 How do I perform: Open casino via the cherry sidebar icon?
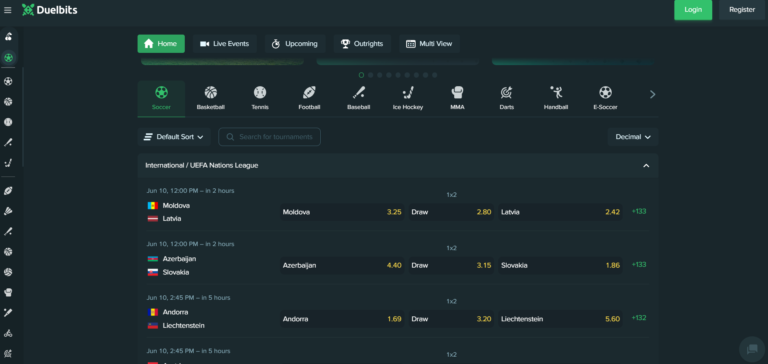click(x=8, y=36)
